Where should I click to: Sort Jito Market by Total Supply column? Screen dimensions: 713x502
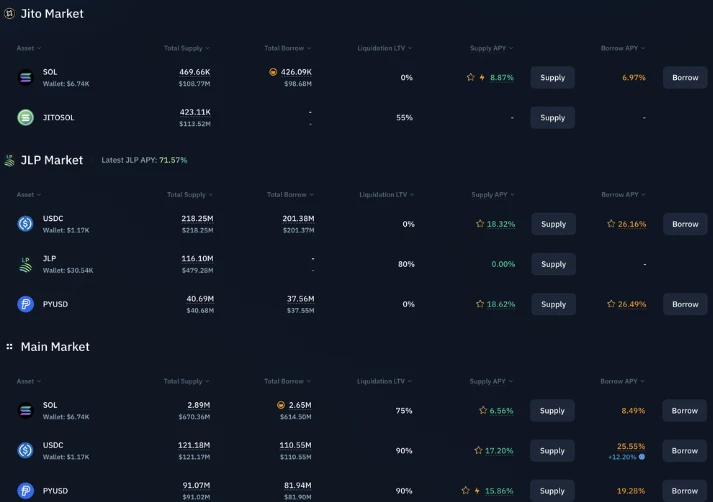click(x=187, y=48)
